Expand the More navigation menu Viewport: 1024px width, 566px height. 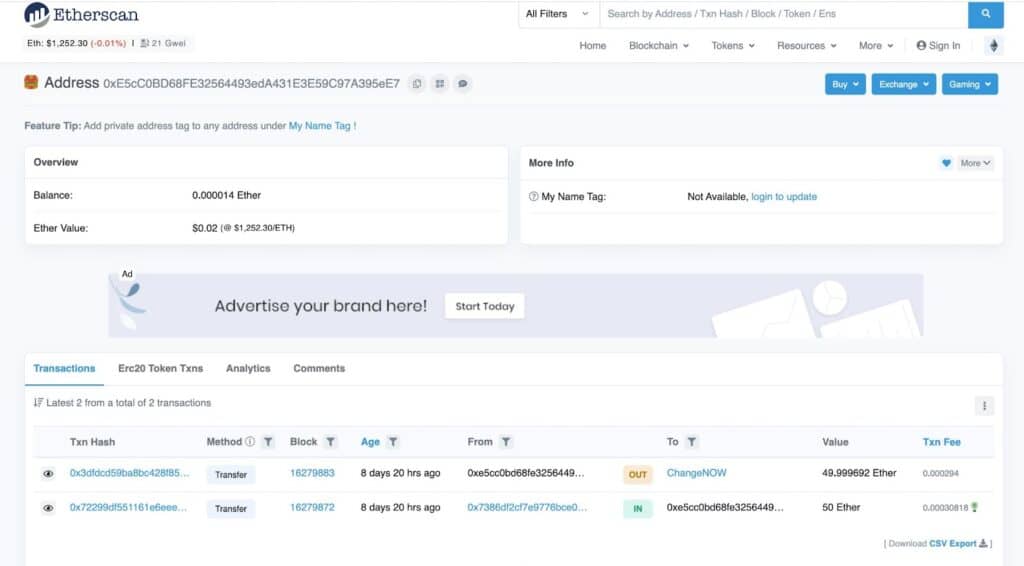coord(876,46)
